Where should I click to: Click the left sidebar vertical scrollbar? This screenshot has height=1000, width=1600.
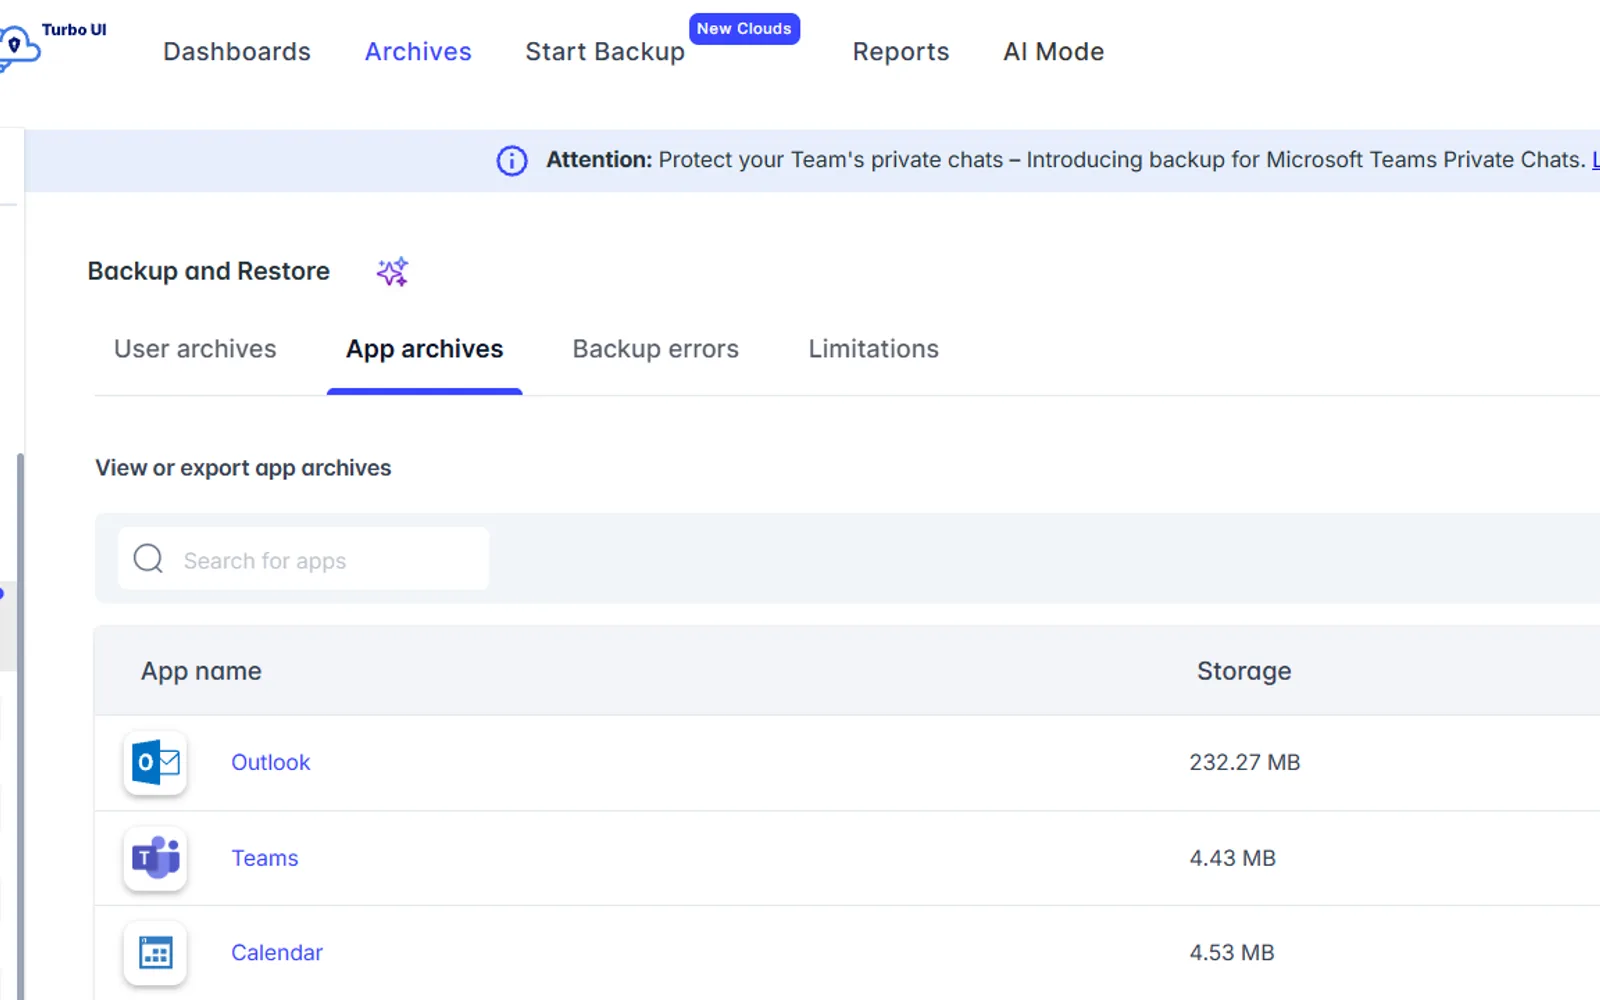click(20, 726)
